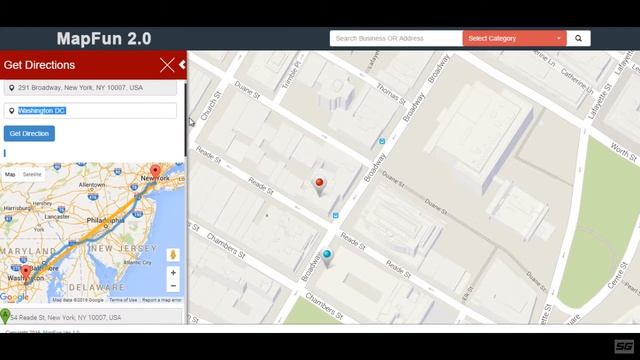Screen dimensions: 640x360
Task: Click the 291 Broadway origin address field
Action: point(90,88)
